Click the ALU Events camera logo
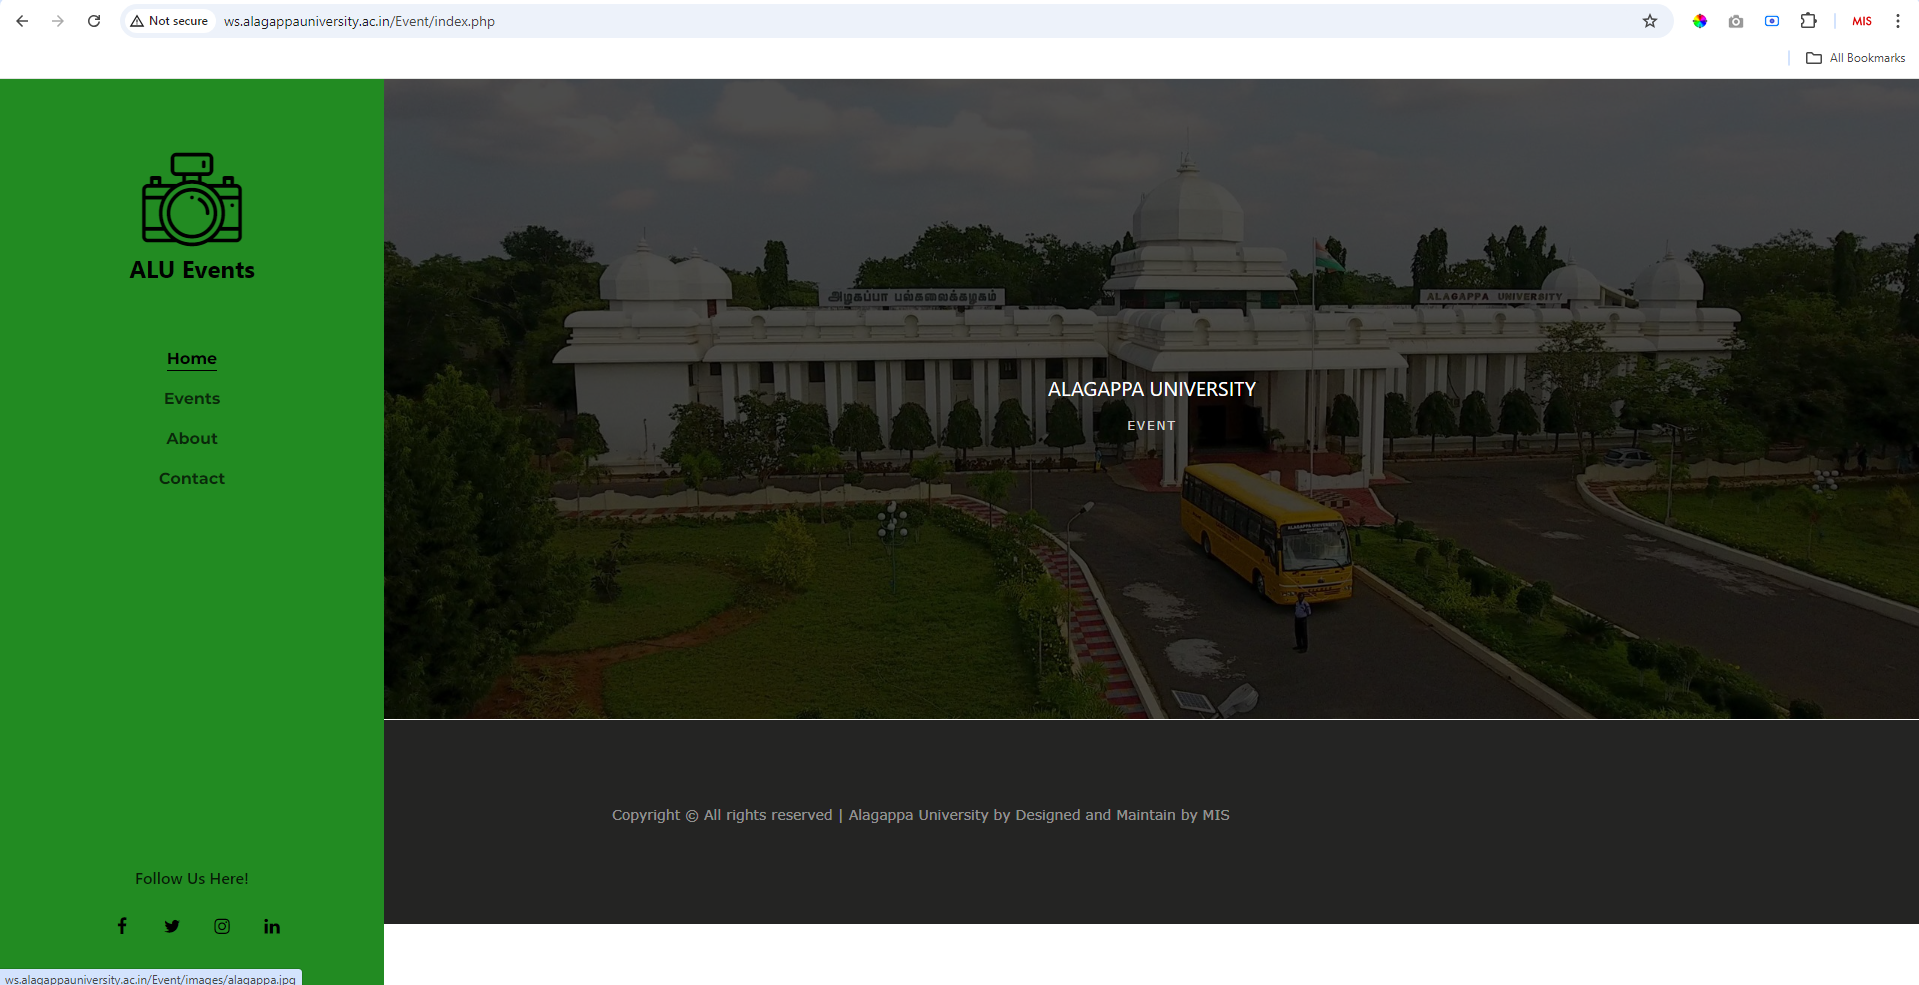The height and width of the screenshot is (985, 1919). pyautogui.click(x=192, y=199)
